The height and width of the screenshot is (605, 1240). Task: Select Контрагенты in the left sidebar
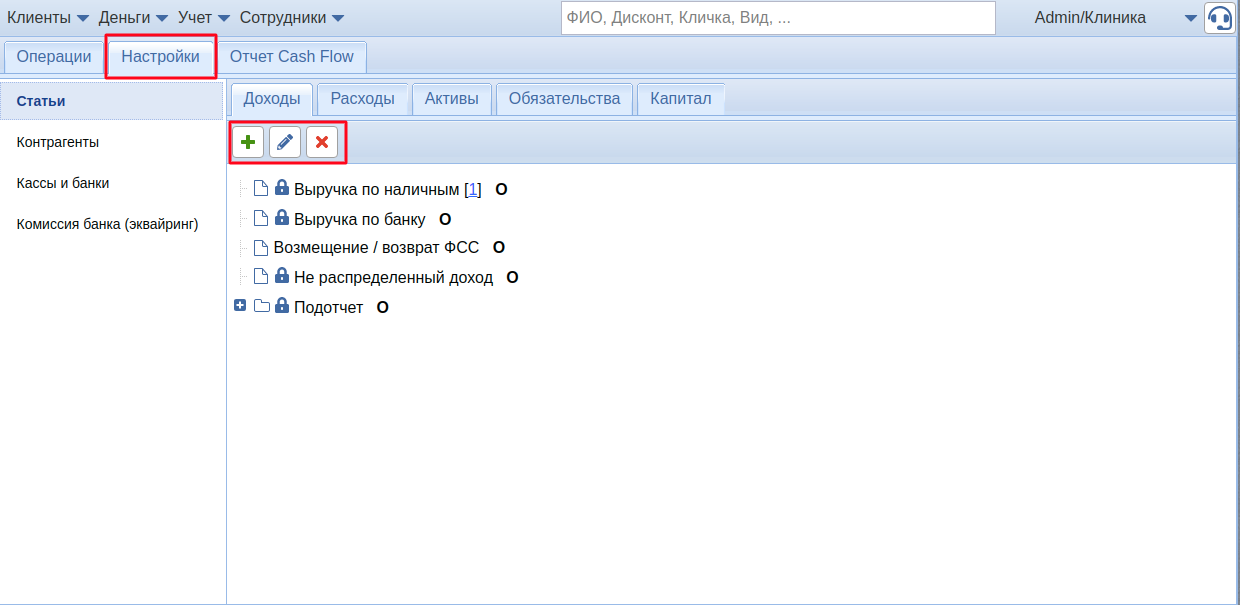[58, 142]
